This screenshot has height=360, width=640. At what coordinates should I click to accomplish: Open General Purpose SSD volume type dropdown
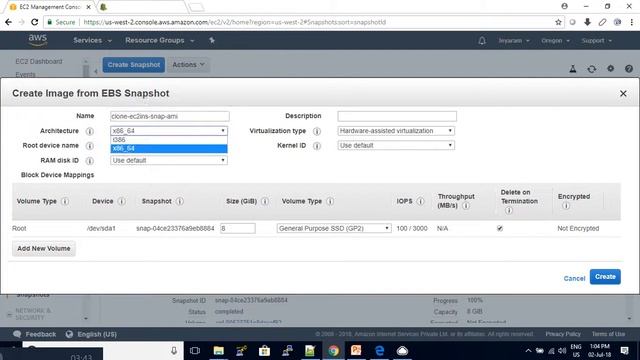click(x=334, y=228)
